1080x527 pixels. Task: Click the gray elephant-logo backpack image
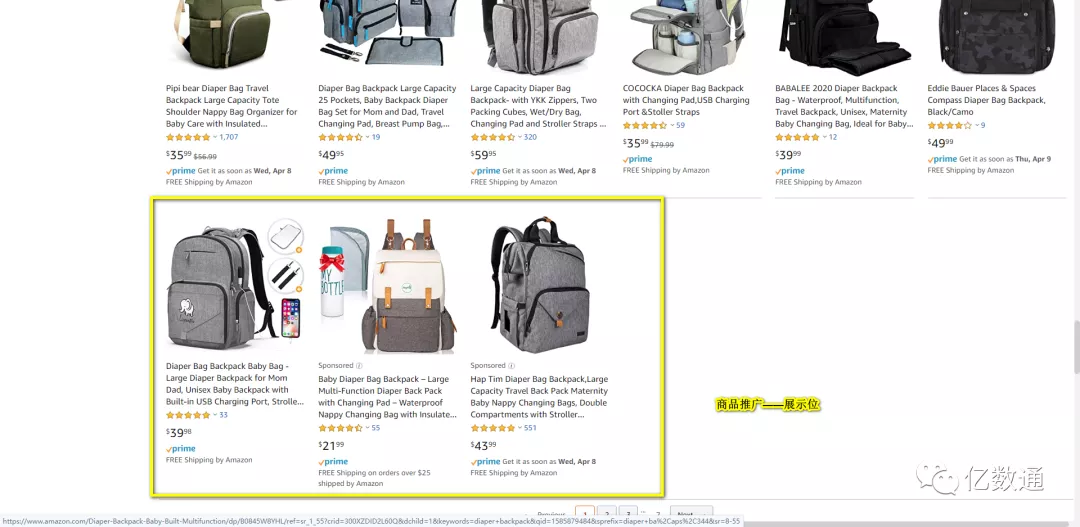(x=234, y=285)
